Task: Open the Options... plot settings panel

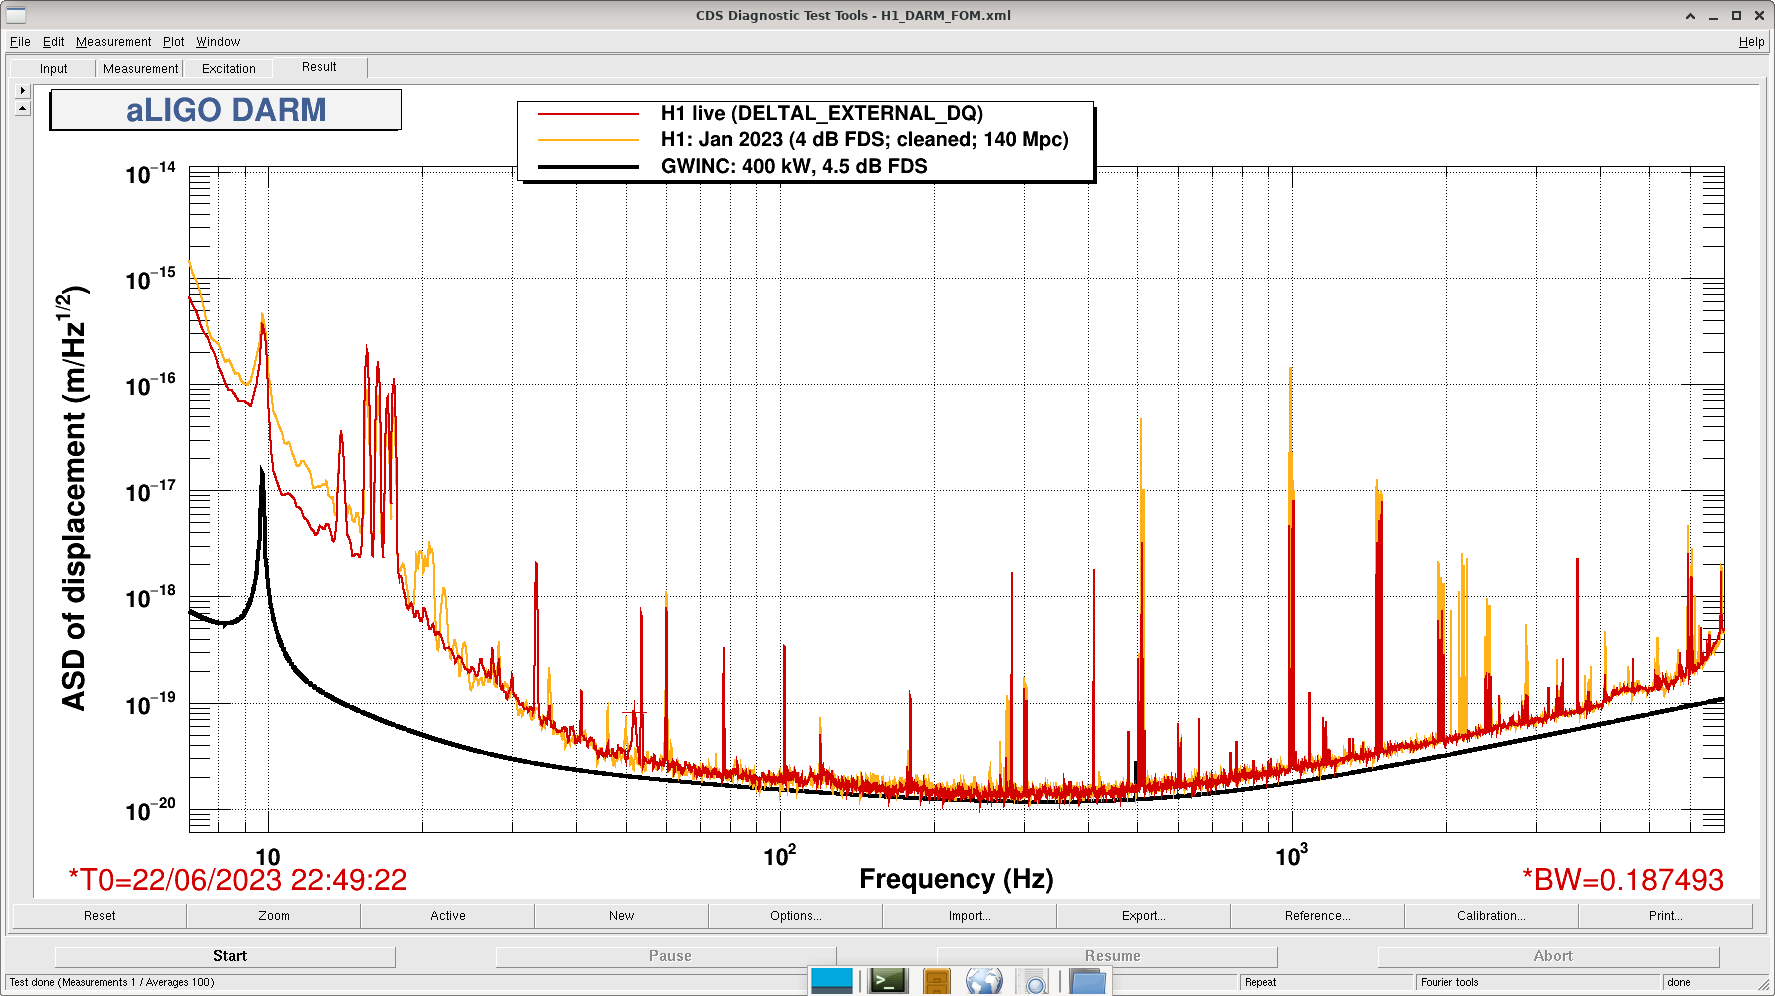Action: coord(795,915)
